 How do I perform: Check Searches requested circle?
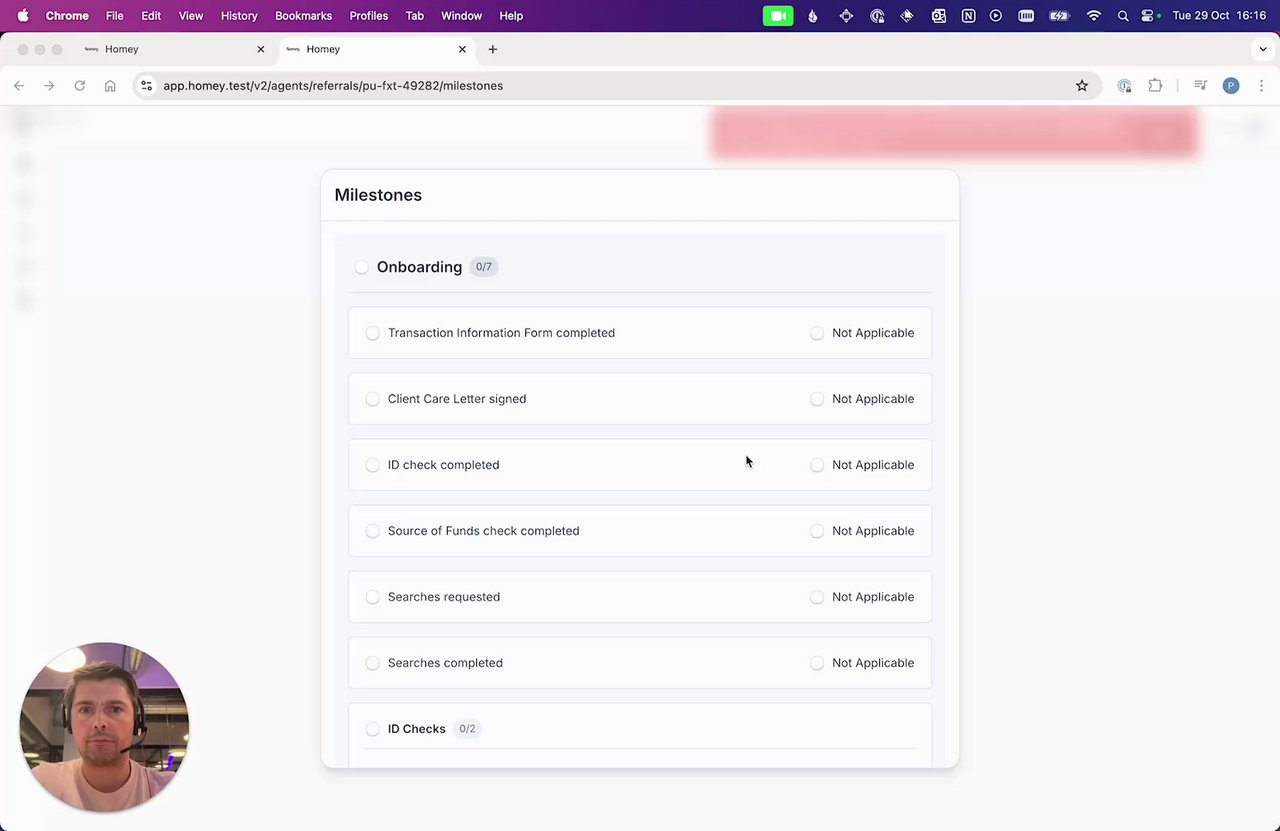click(x=373, y=597)
